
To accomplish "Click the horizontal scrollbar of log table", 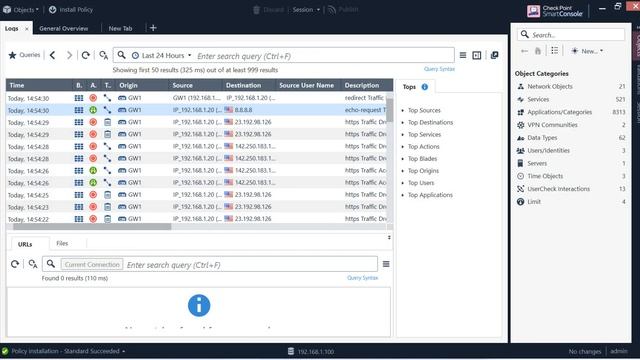I will pyautogui.click(x=92, y=227).
